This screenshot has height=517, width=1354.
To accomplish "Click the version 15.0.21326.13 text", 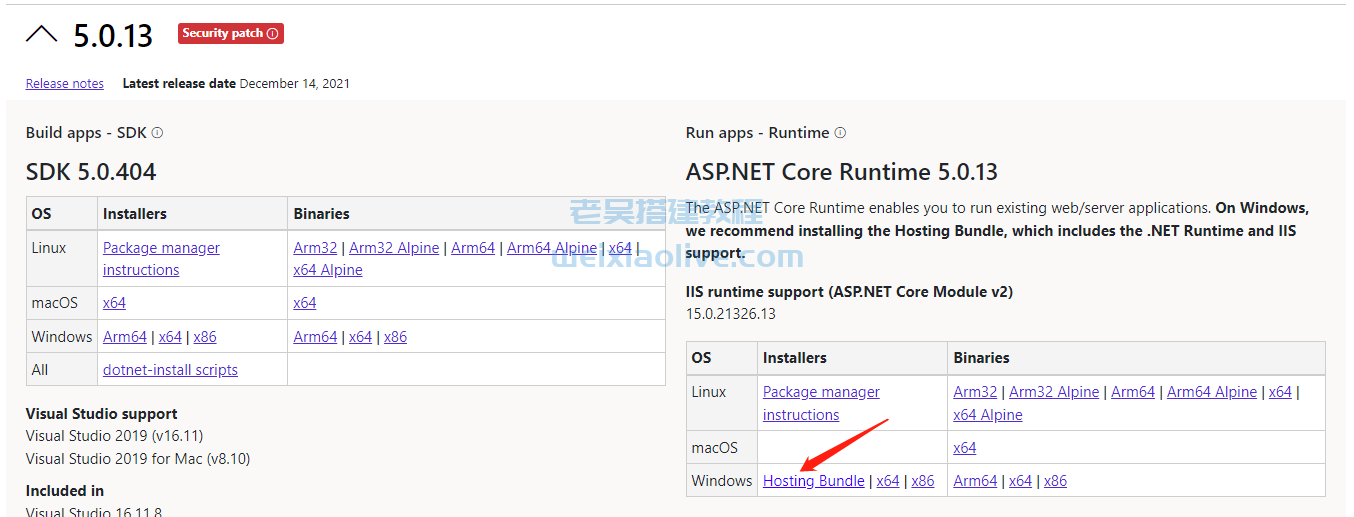I will [731, 314].
